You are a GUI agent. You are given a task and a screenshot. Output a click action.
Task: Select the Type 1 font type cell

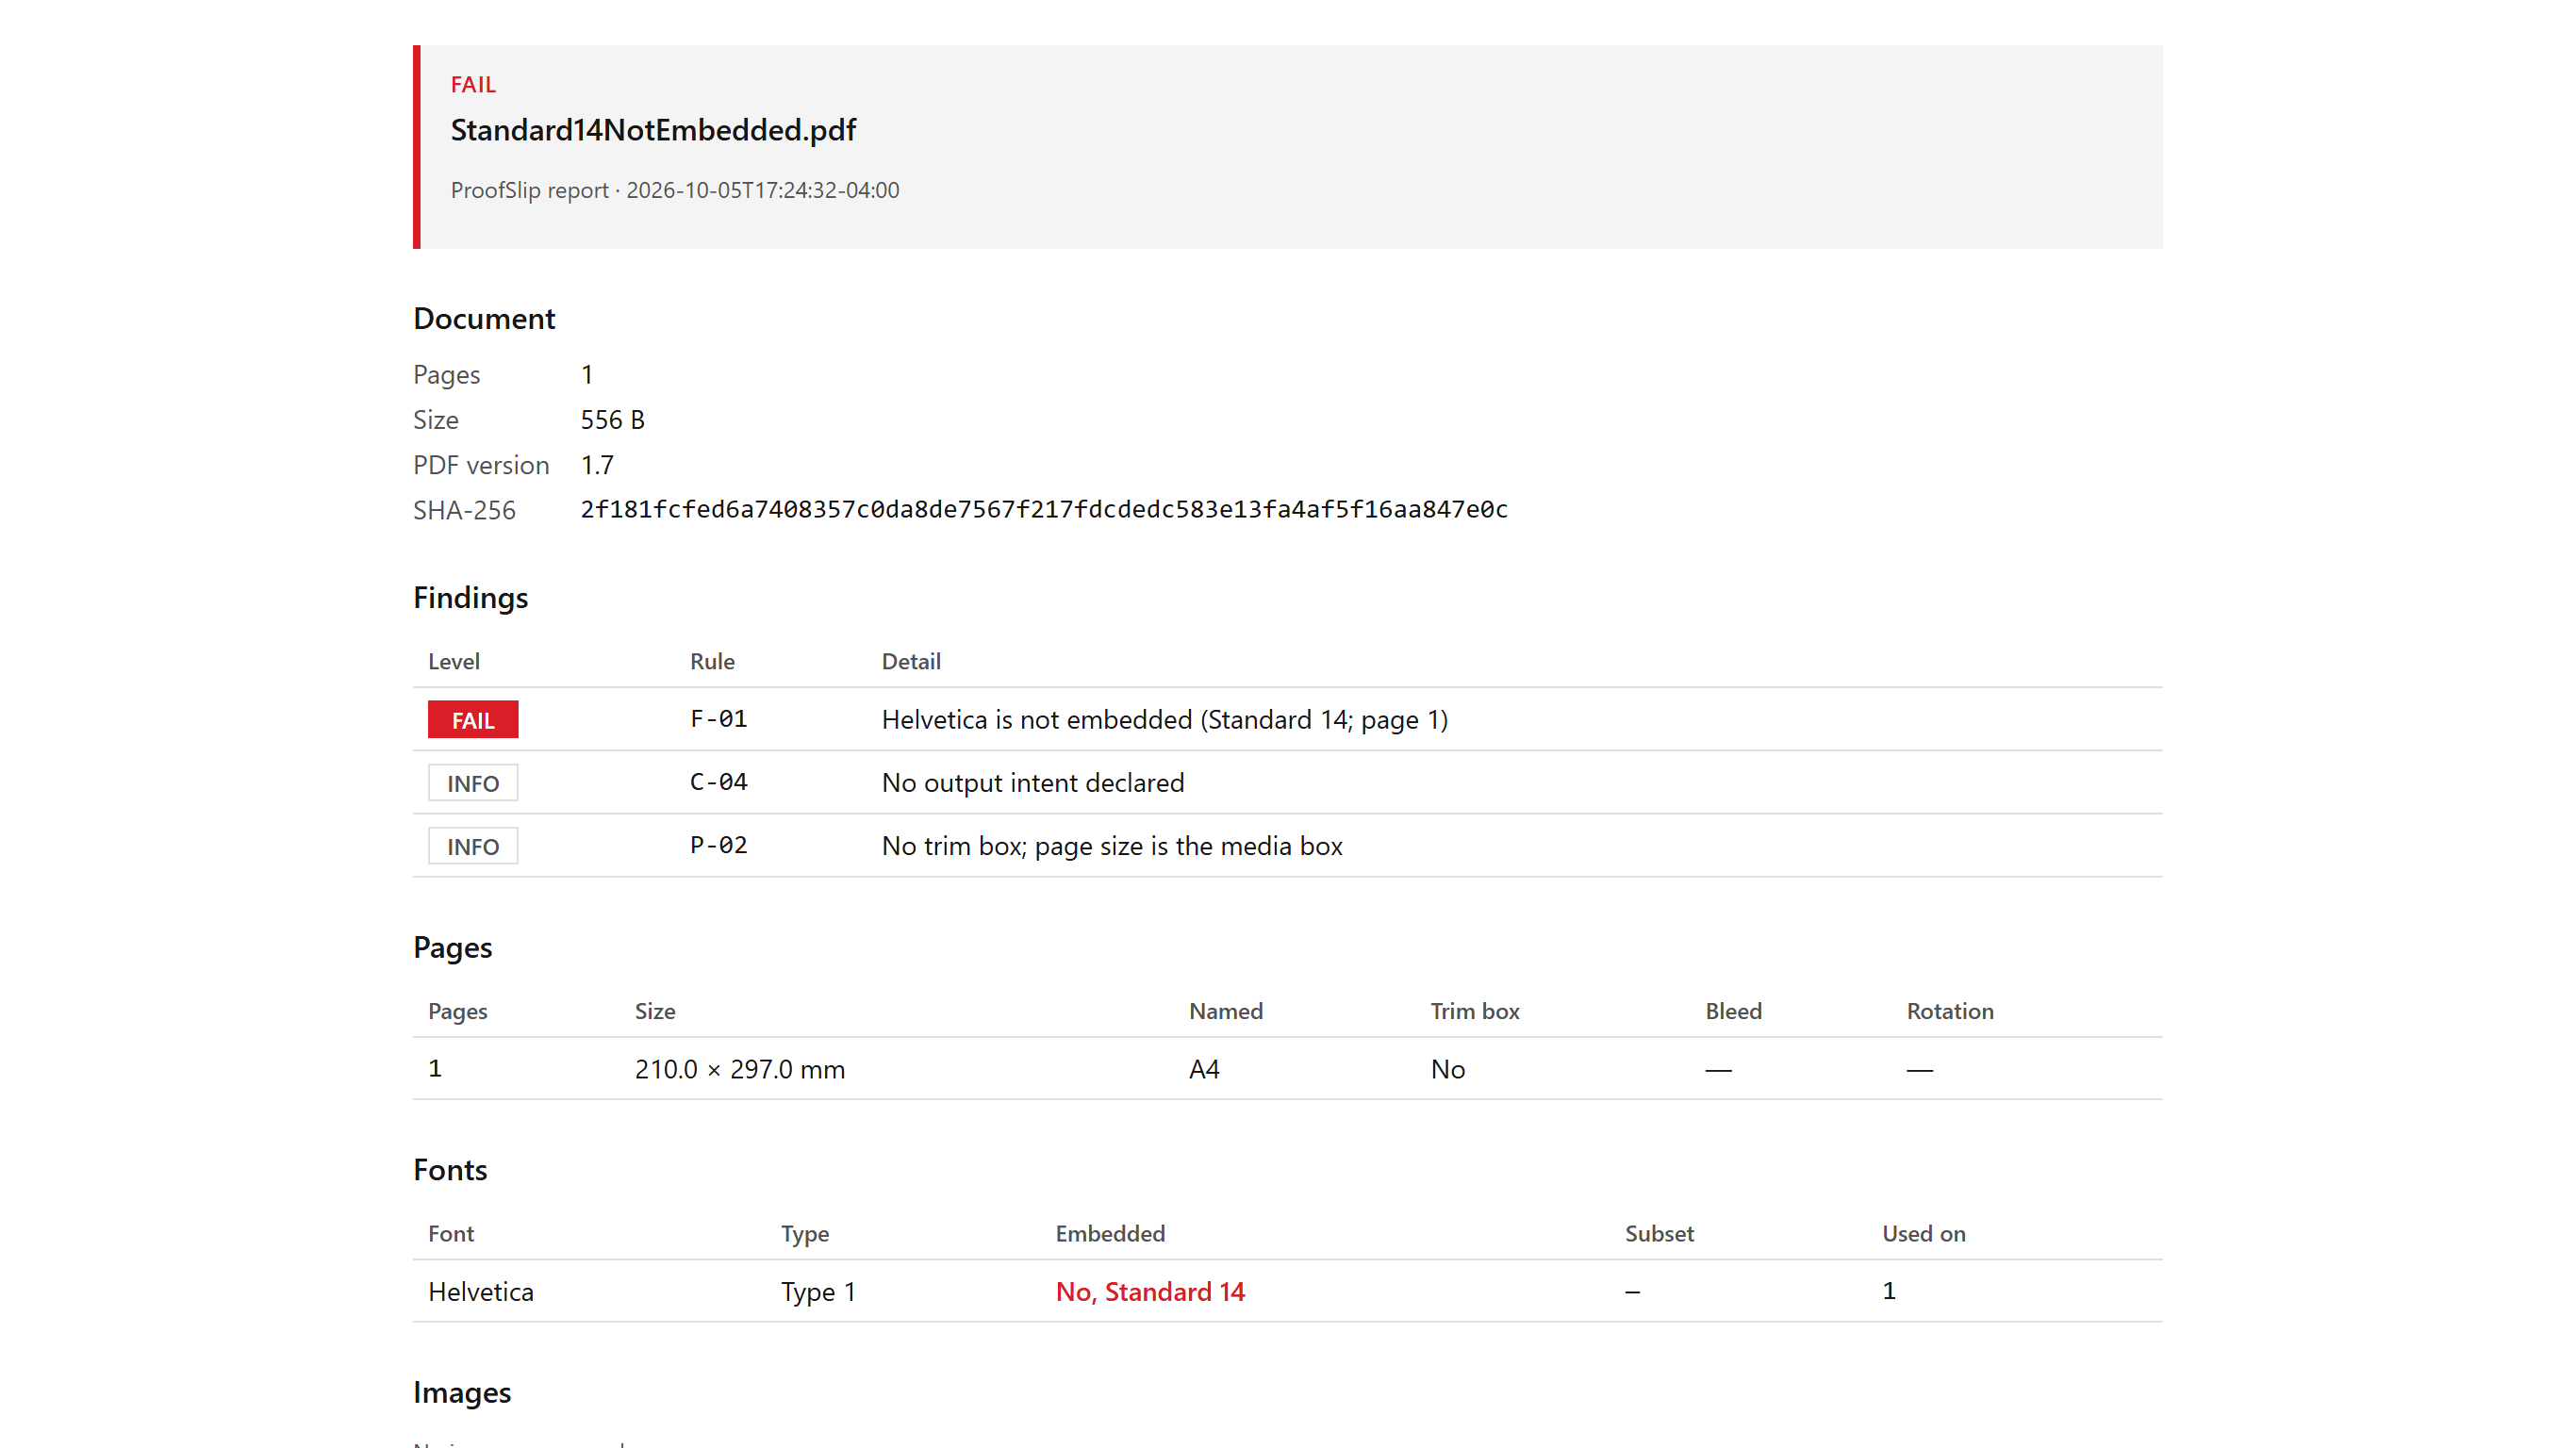click(818, 1292)
